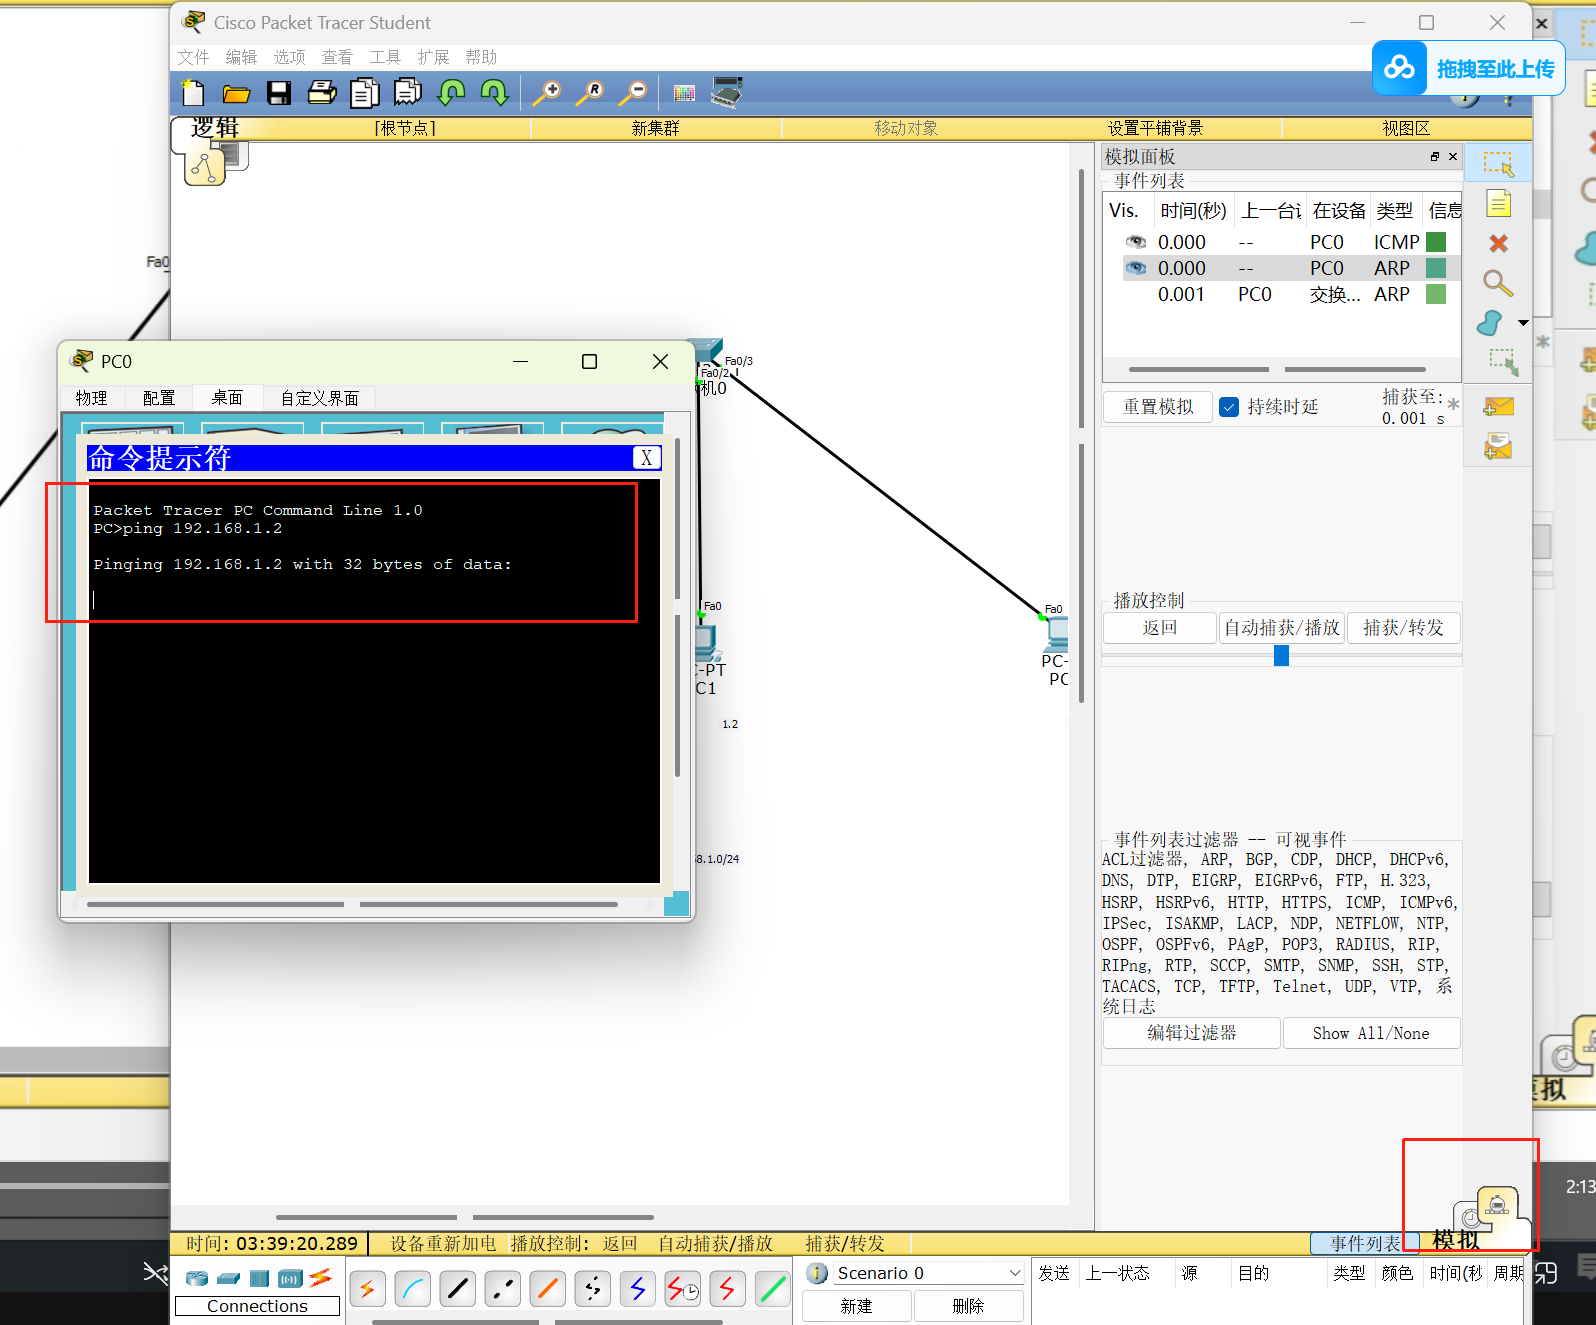
Task: Open the 工具 menu
Action: 385,57
